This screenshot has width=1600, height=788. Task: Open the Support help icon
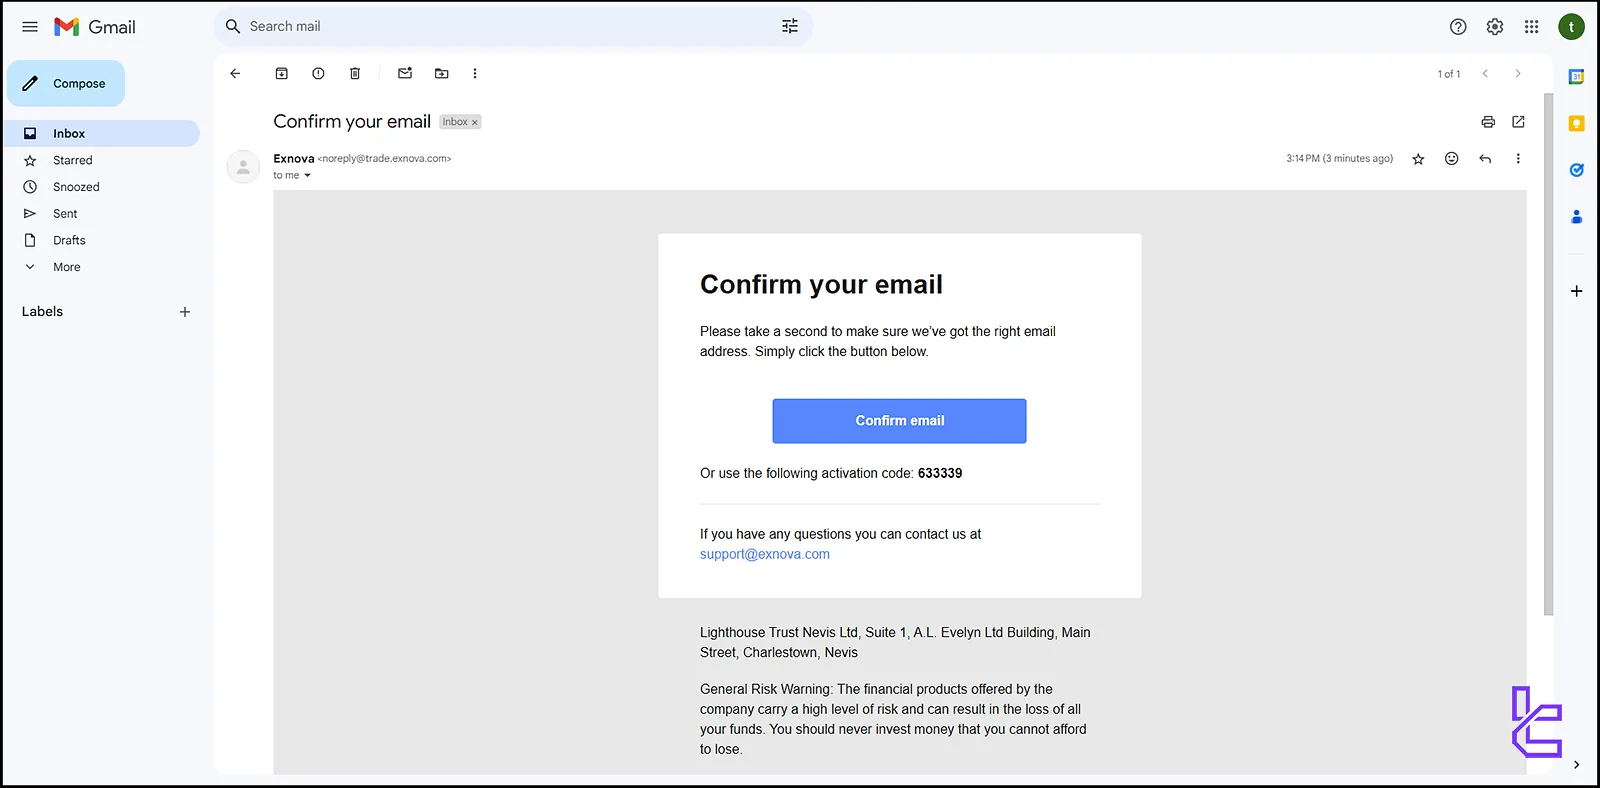click(x=1458, y=27)
